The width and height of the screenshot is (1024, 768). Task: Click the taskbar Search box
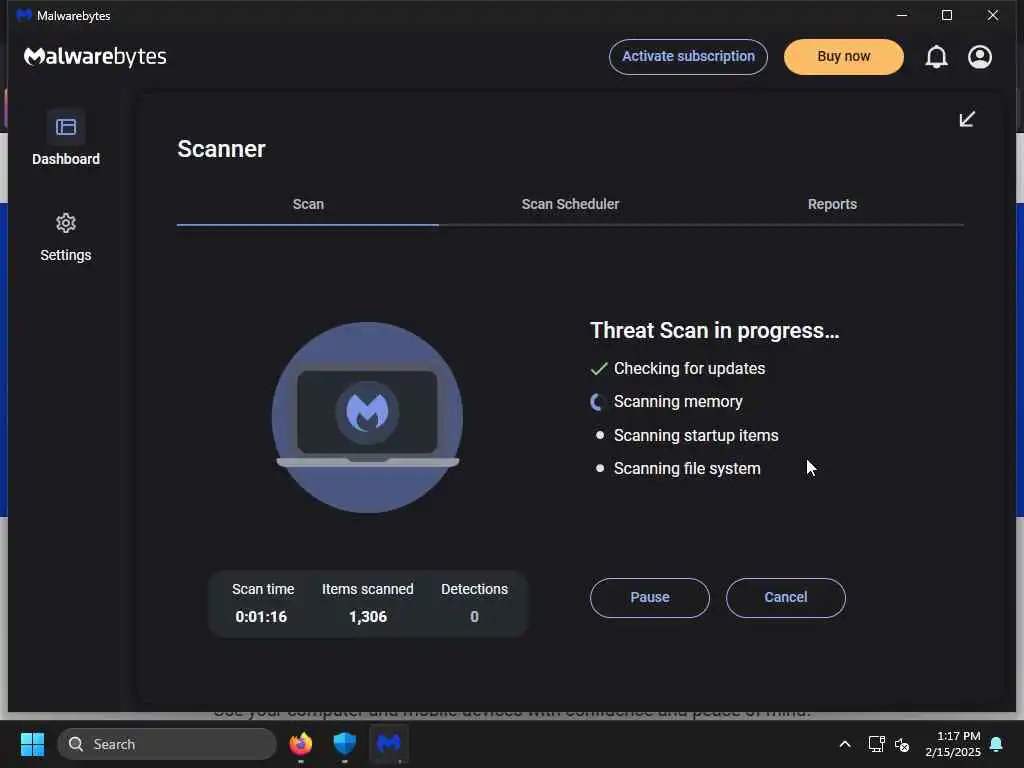click(x=167, y=744)
